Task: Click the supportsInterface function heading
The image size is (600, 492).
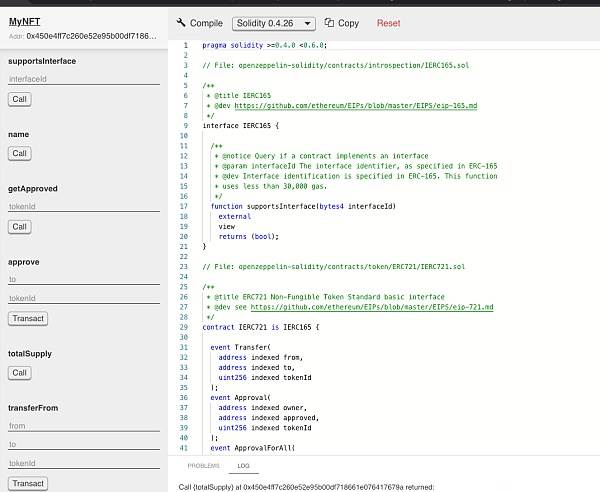Action: click(x=42, y=61)
